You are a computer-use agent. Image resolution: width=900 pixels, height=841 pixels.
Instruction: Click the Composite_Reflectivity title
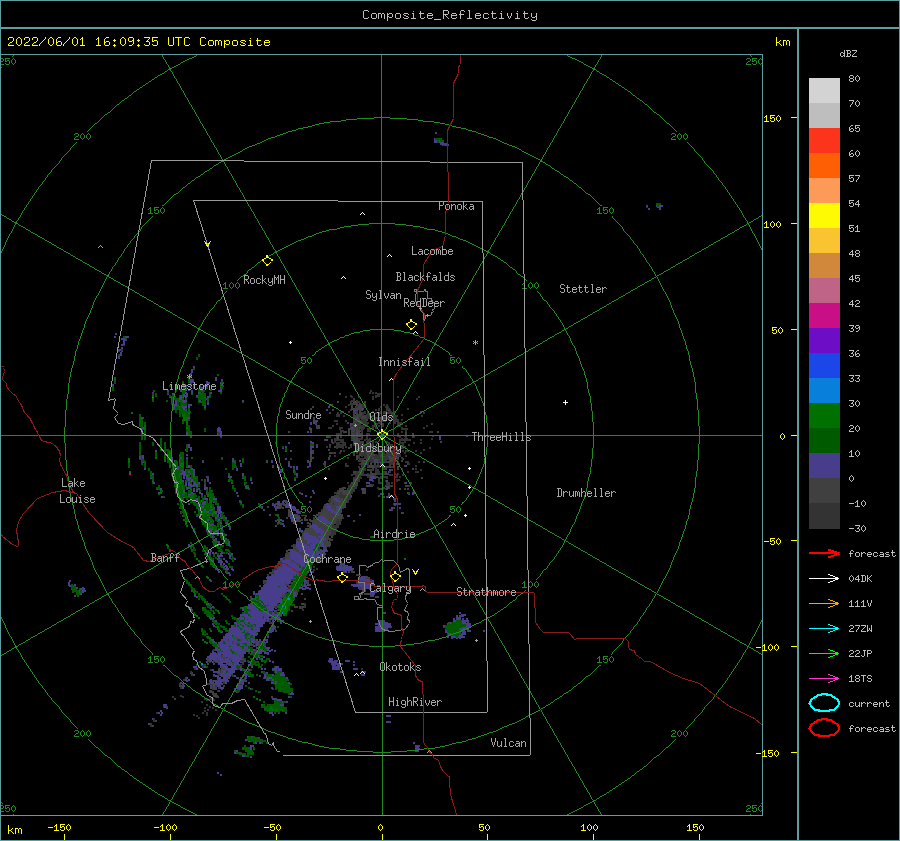(x=449, y=15)
